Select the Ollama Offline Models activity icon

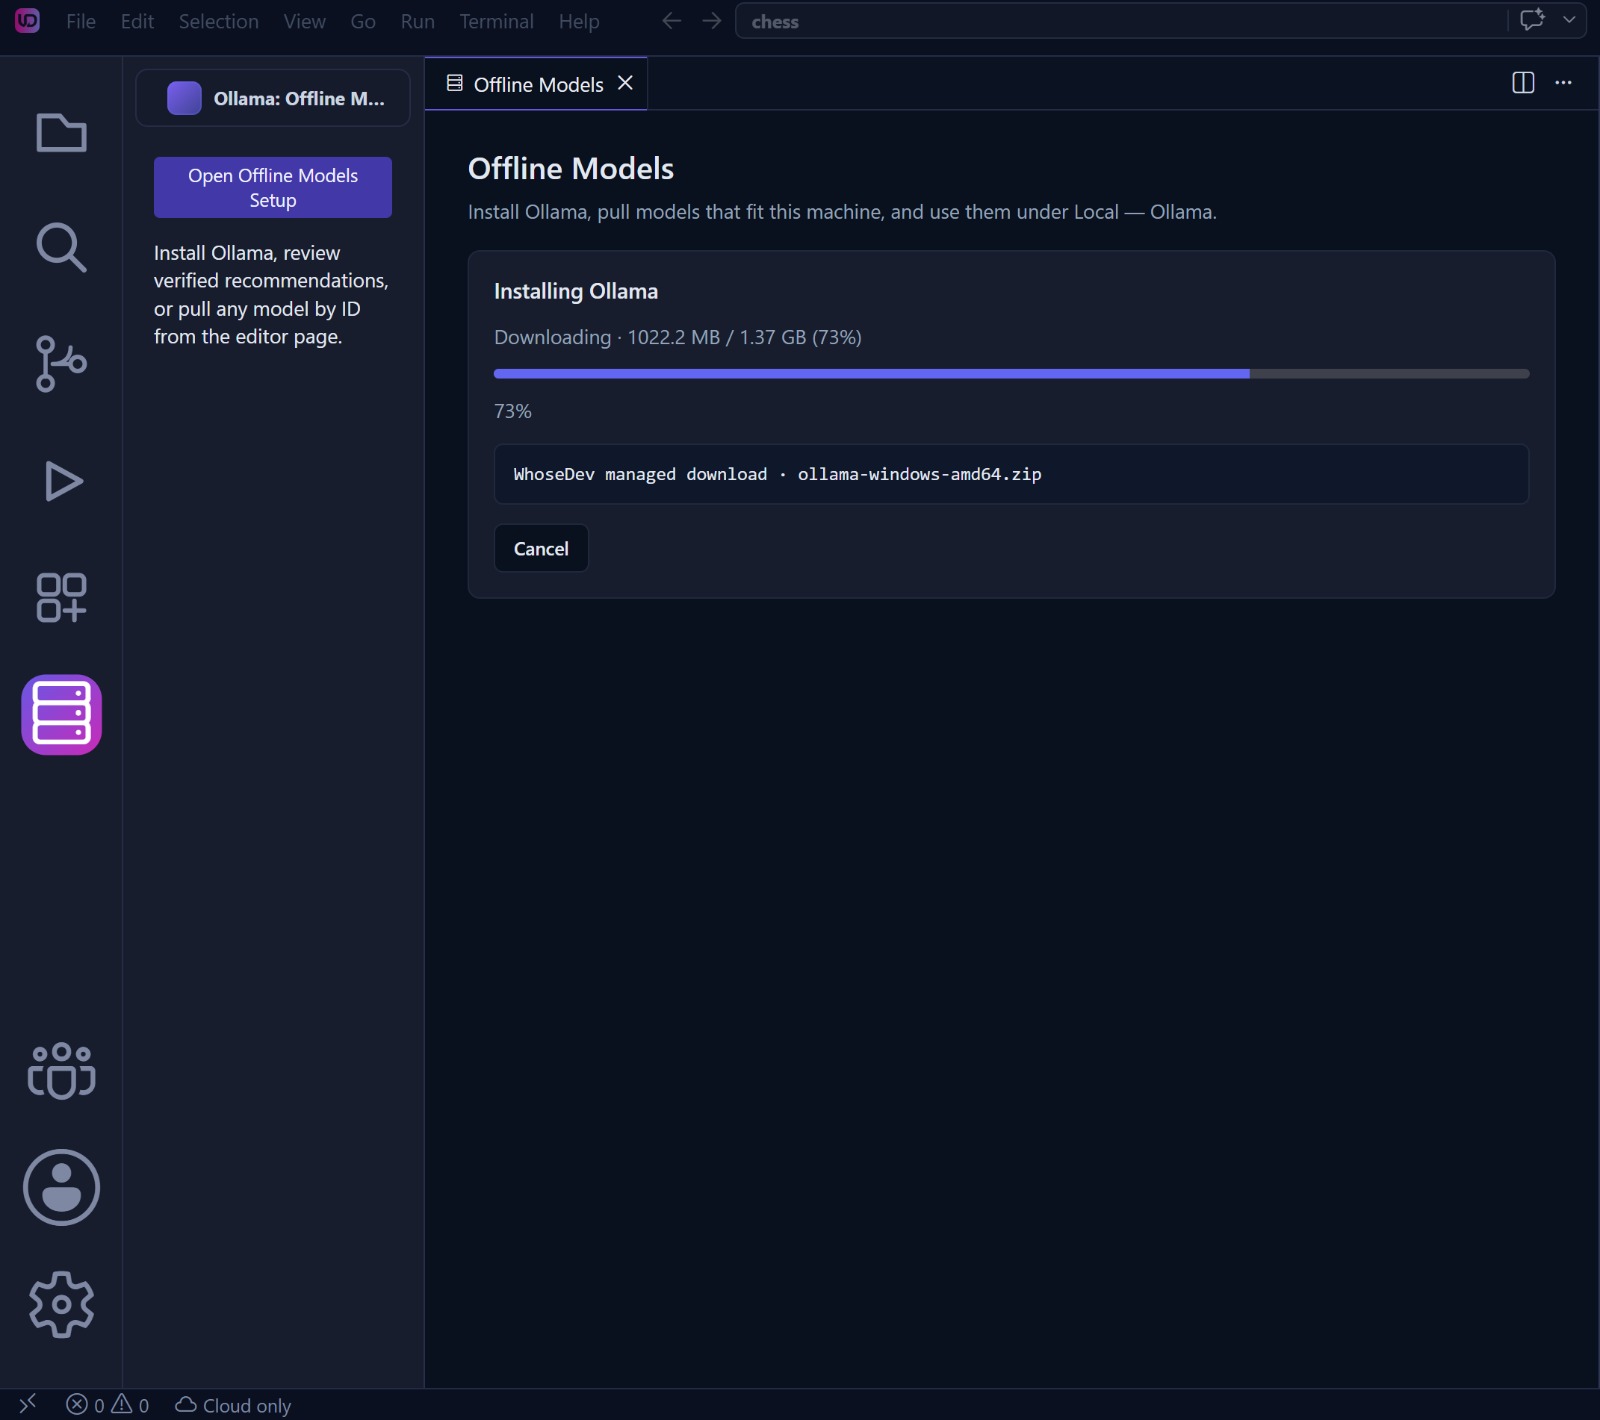tap(61, 714)
